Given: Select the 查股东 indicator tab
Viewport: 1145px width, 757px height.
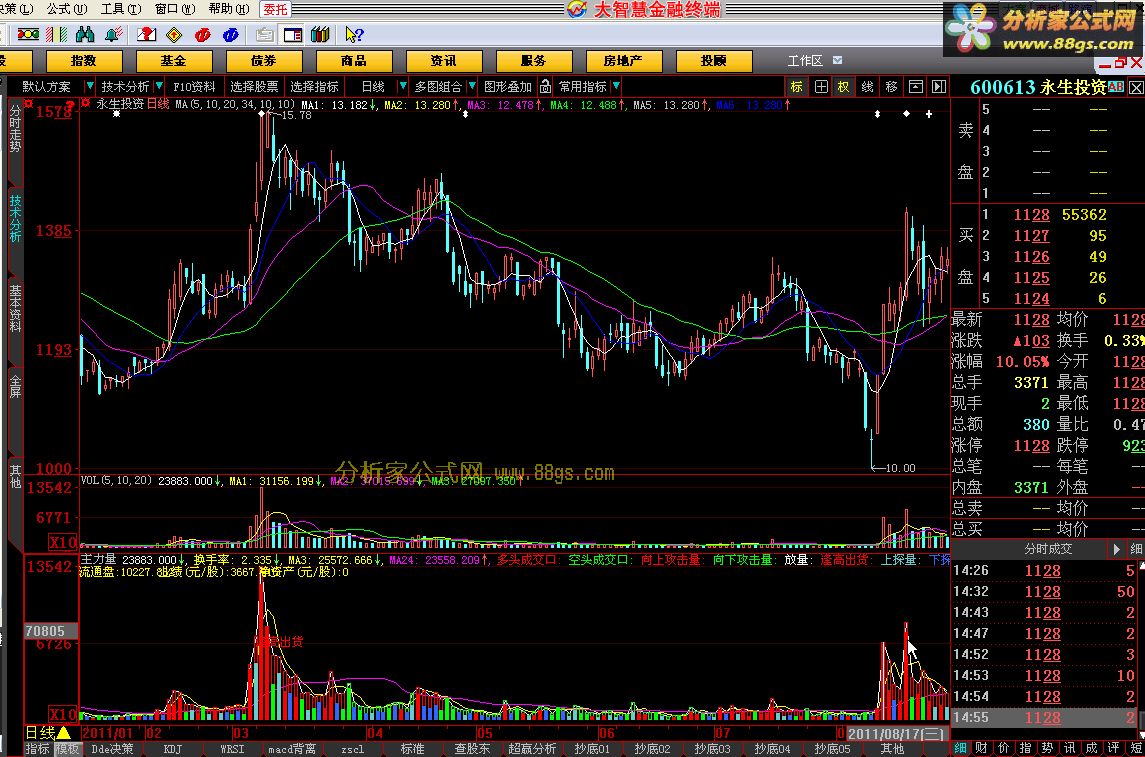Looking at the screenshot, I should point(472,749).
